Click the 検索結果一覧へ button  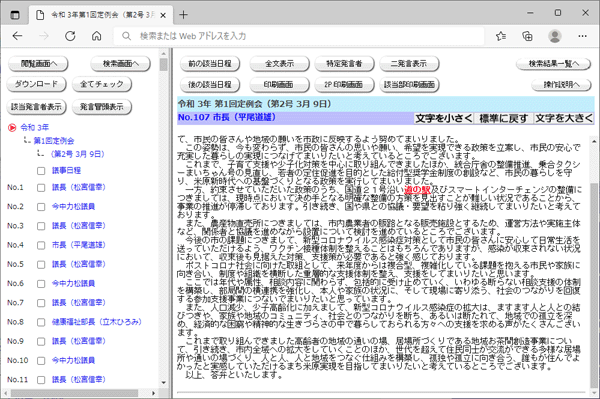(x=554, y=64)
